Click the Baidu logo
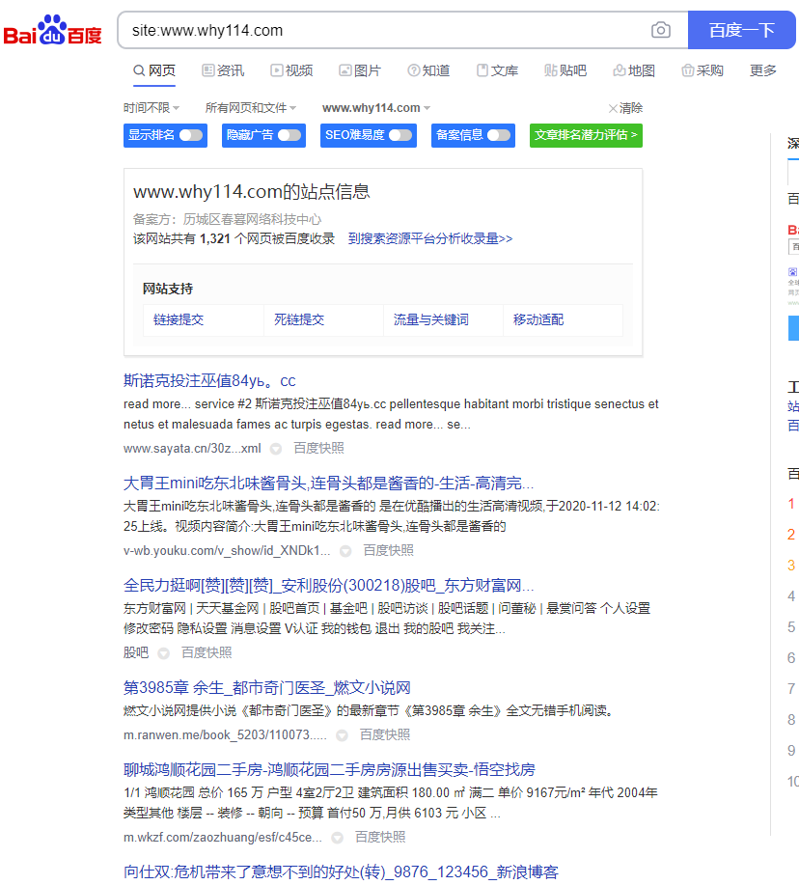799x885 pixels. click(x=53, y=32)
